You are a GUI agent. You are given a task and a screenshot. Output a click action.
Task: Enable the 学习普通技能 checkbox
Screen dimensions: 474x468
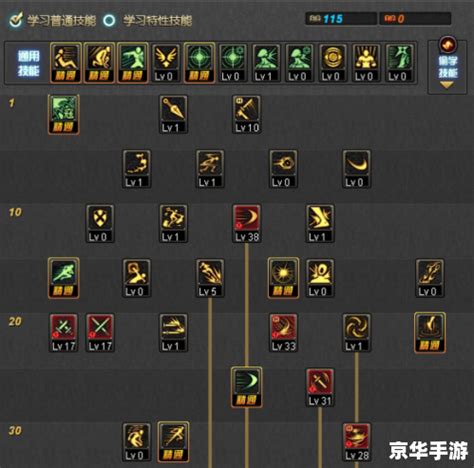pos(16,20)
